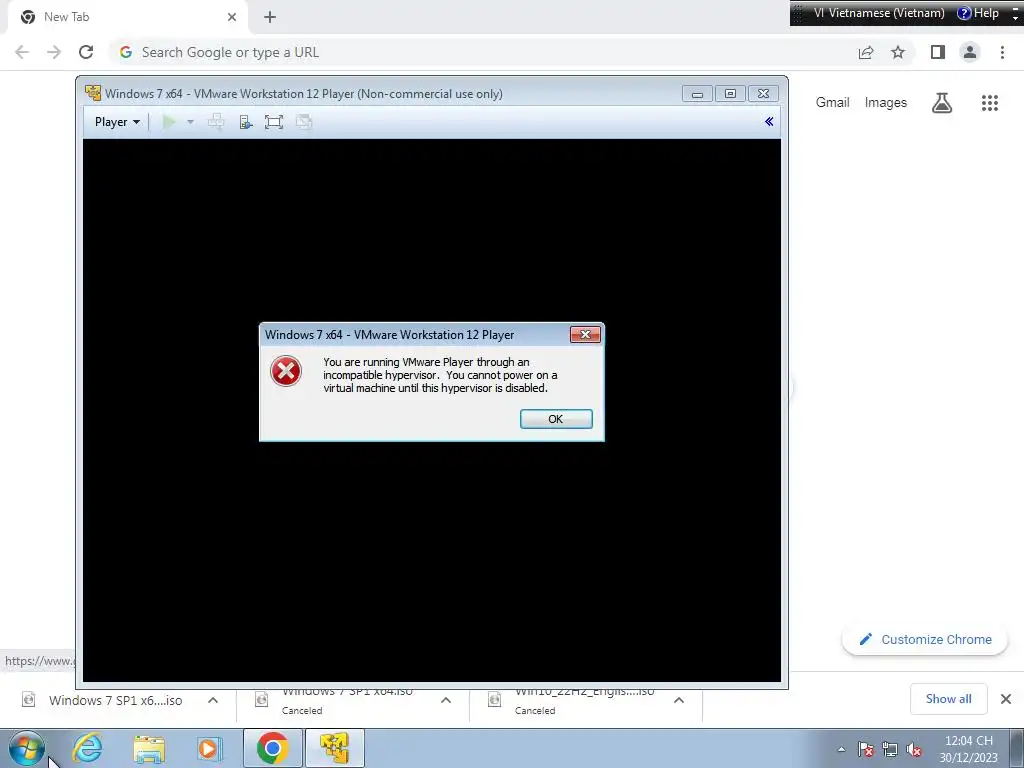This screenshot has width=1024, height=768.
Task: Close the New Tab tab
Action: (231, 17)
